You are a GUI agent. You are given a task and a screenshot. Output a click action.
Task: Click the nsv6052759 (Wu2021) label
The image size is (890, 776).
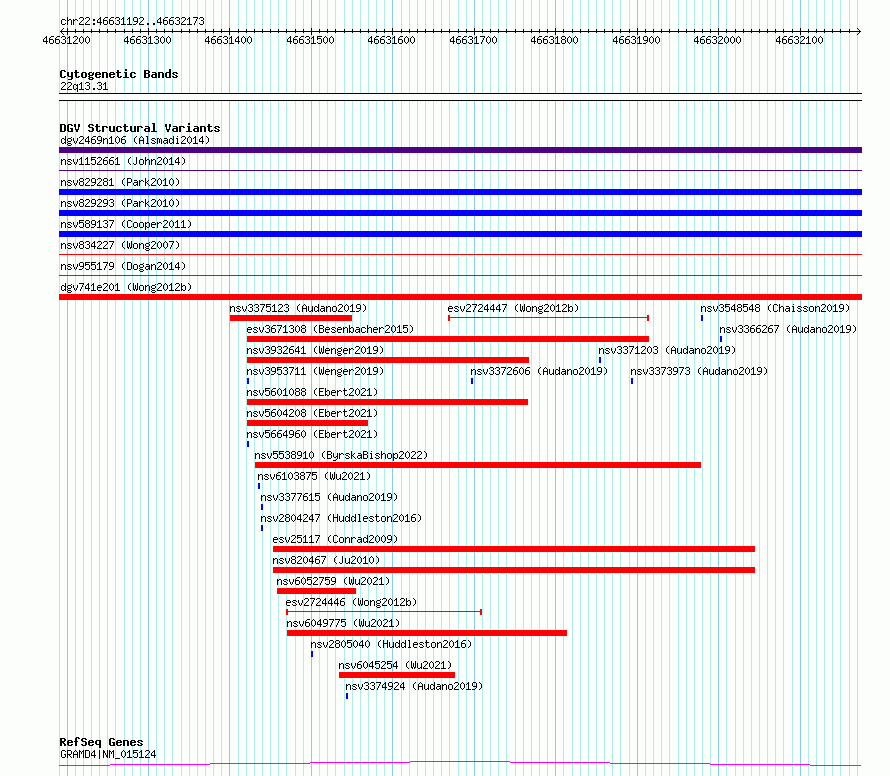click(x=333, y=581)
